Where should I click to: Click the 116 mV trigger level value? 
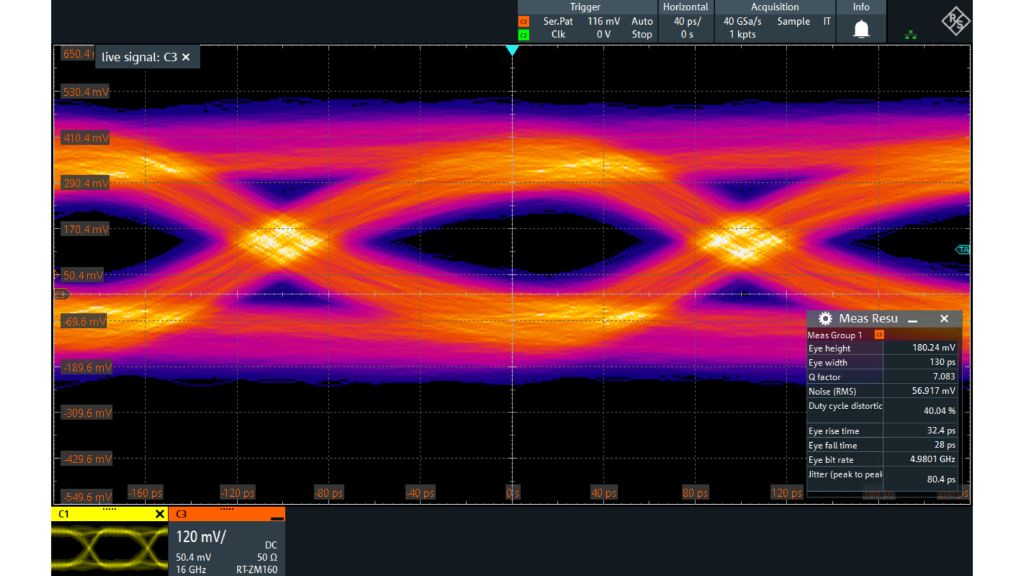603,22
